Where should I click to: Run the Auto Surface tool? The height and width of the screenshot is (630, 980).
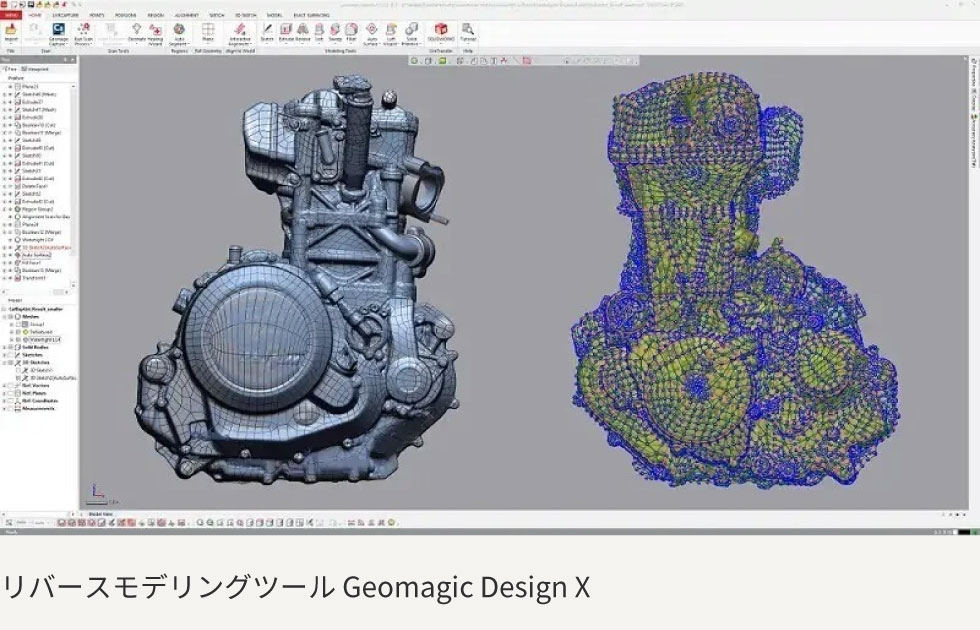click(x=372, y=34)
